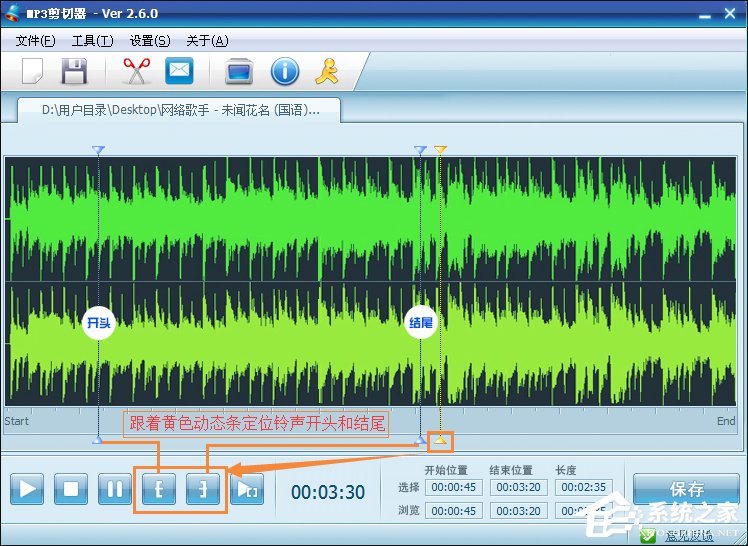Click the new blank file icon
Image resolution: width=748 pixels, height=546 pixels.
[33, 71]
